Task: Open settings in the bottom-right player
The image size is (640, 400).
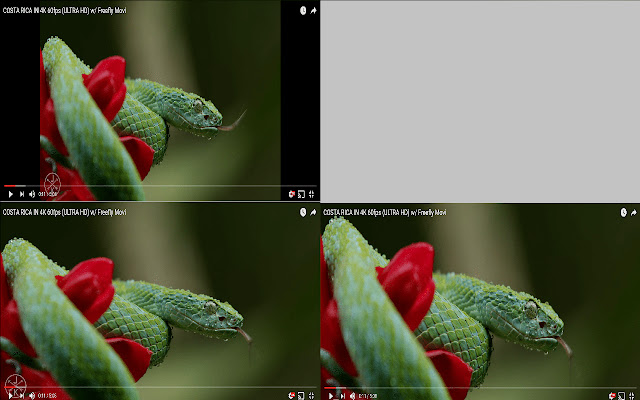Action: pos(612,396)
